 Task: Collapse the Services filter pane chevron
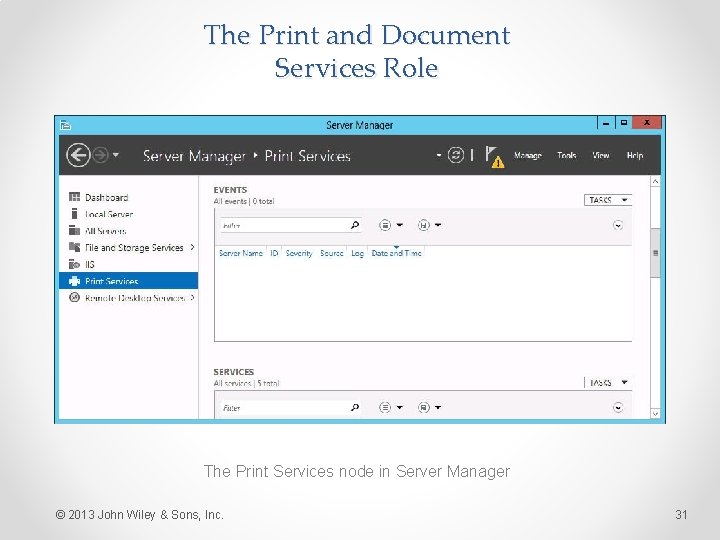pyautogui.click(x=618, y=408)
